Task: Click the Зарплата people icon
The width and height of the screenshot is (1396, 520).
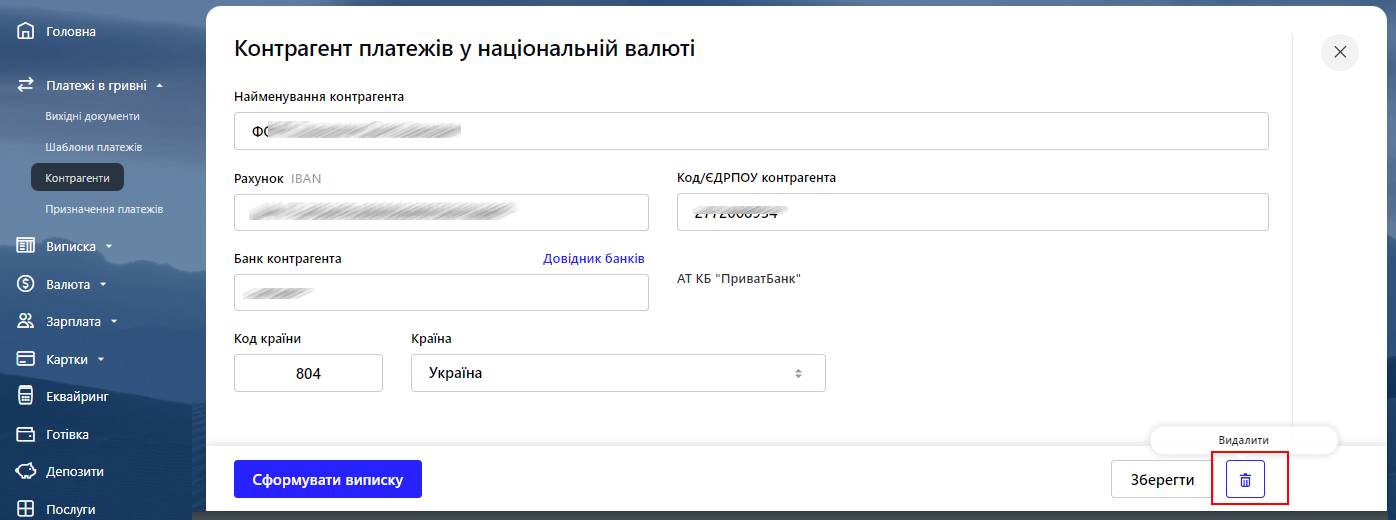Action: 26,322
